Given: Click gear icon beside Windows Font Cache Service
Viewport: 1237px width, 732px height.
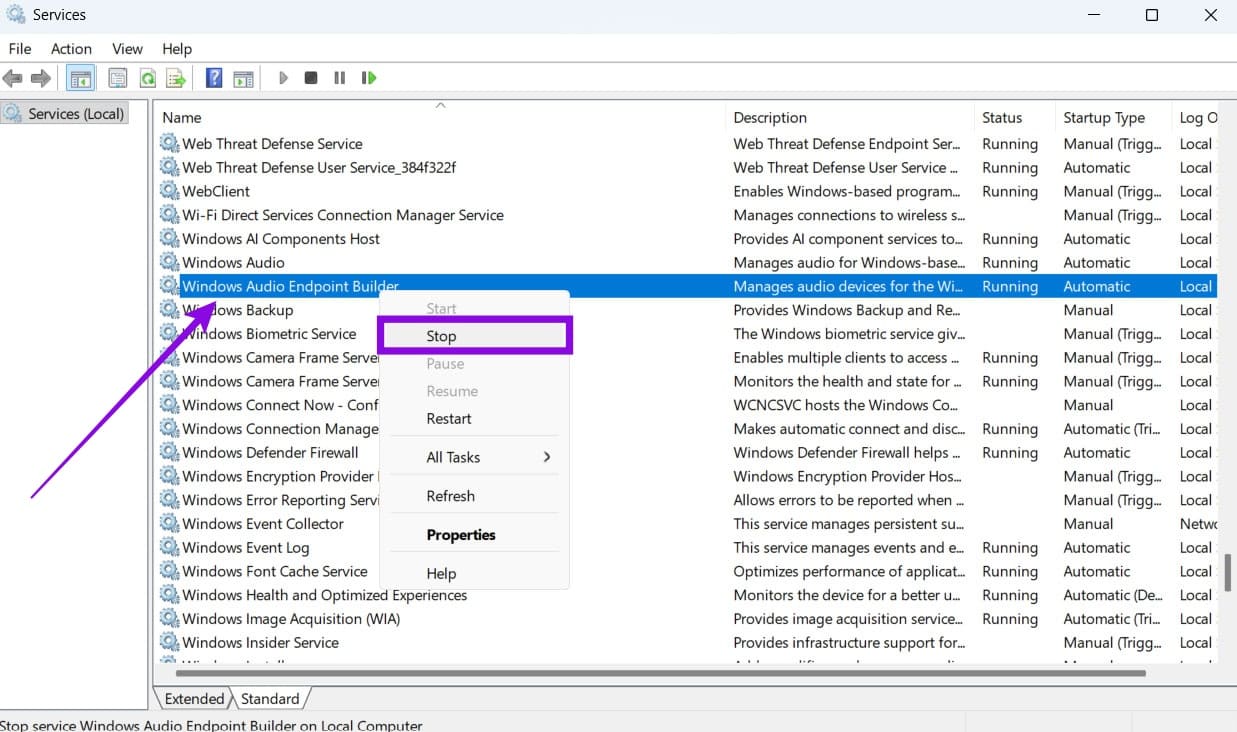Looking at the screenshot, I should pyautogui.click(x=169, y=572).
